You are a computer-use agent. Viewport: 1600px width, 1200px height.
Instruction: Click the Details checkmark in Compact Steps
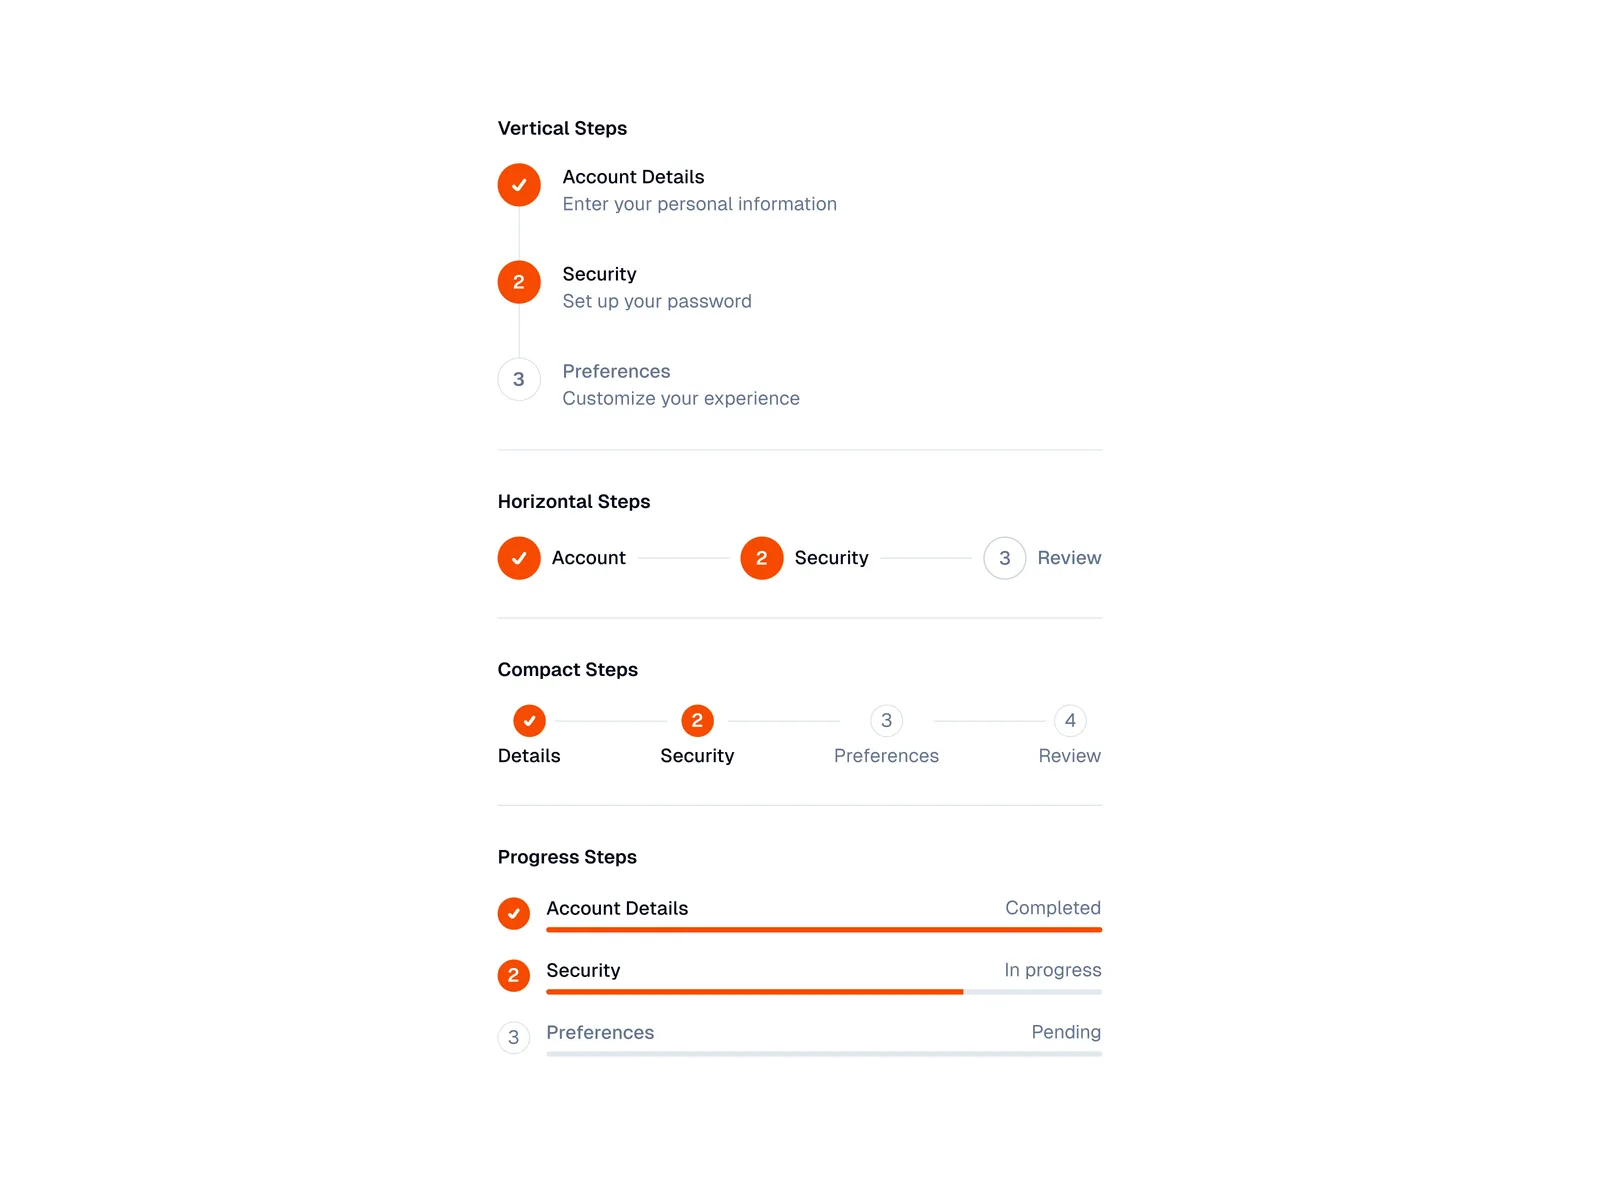[x=529, y=720]
